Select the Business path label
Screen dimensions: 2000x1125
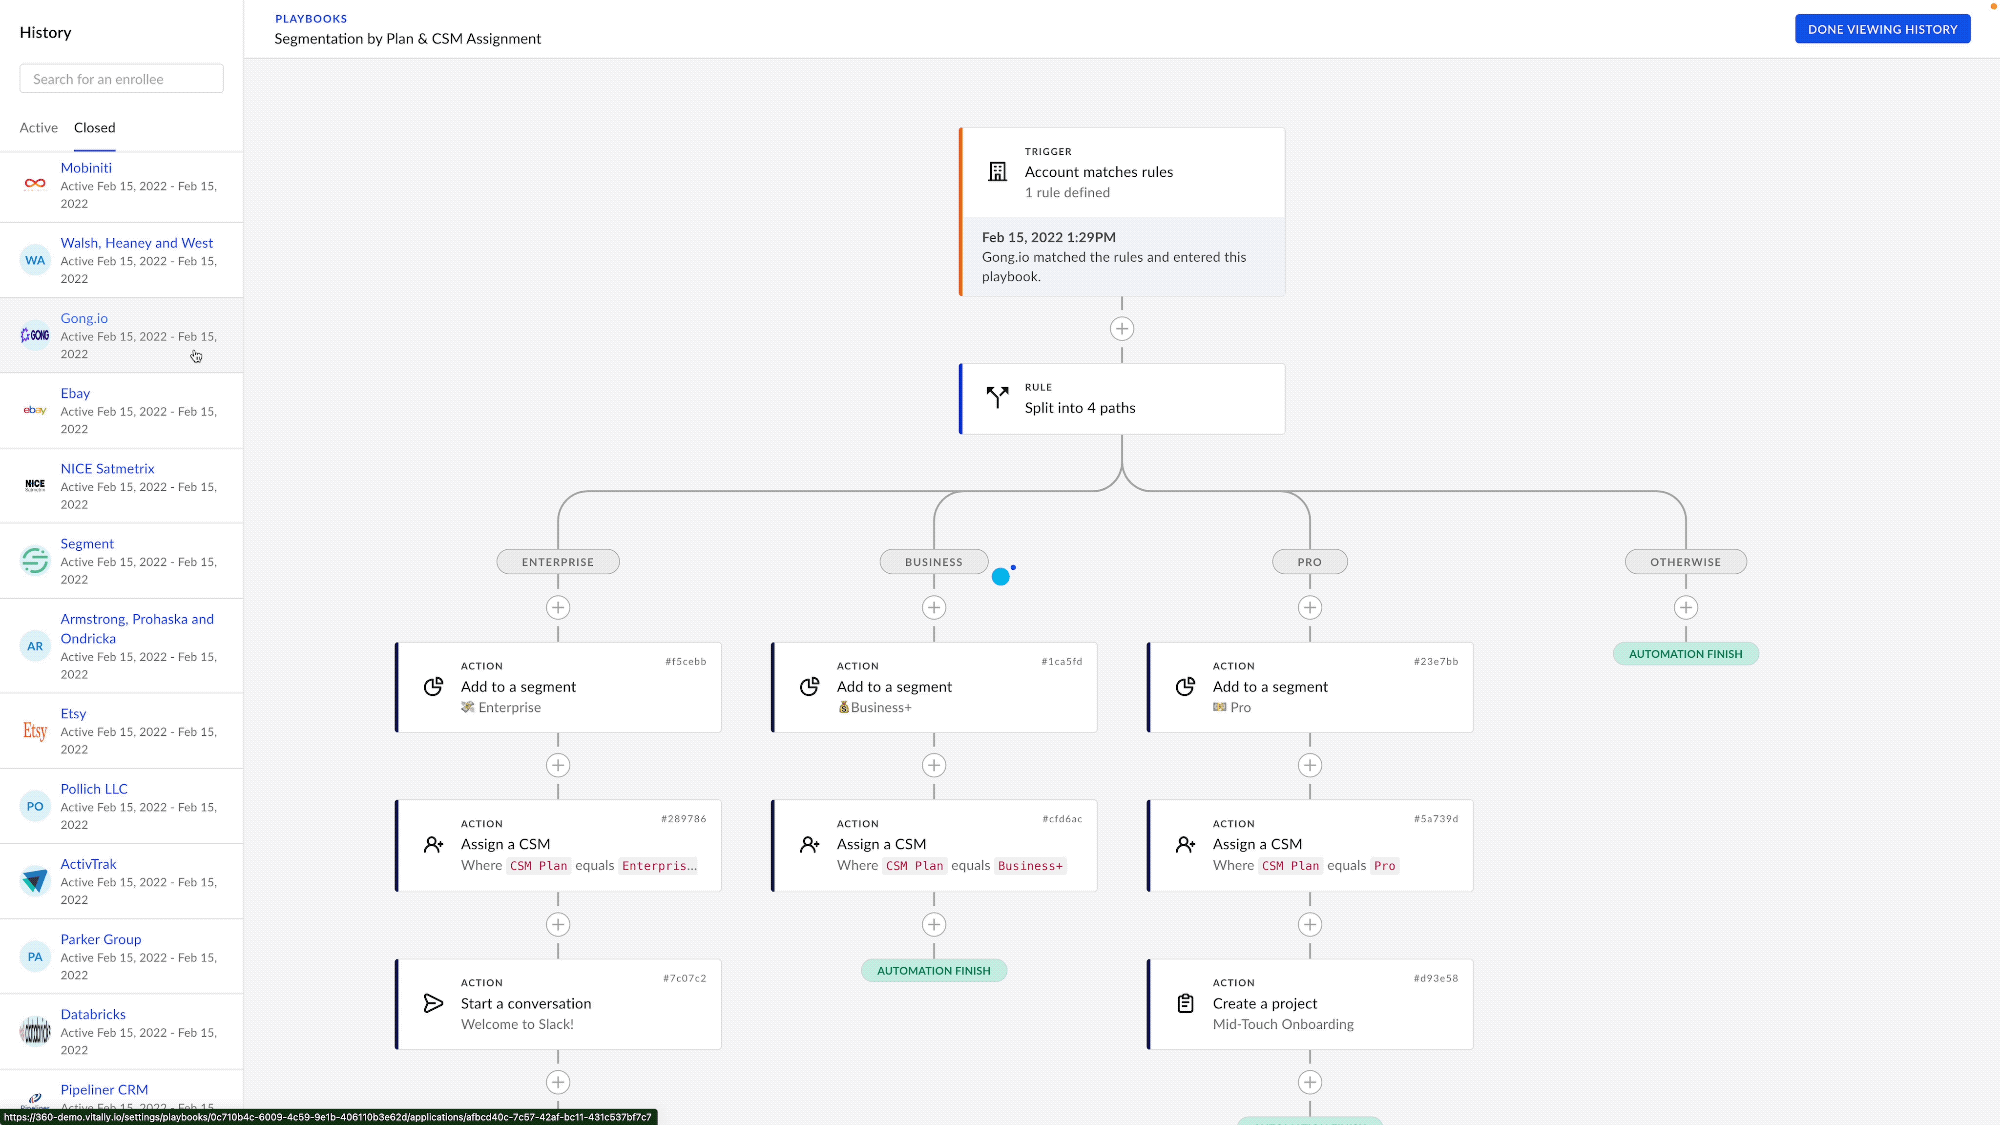pos(934,562)
